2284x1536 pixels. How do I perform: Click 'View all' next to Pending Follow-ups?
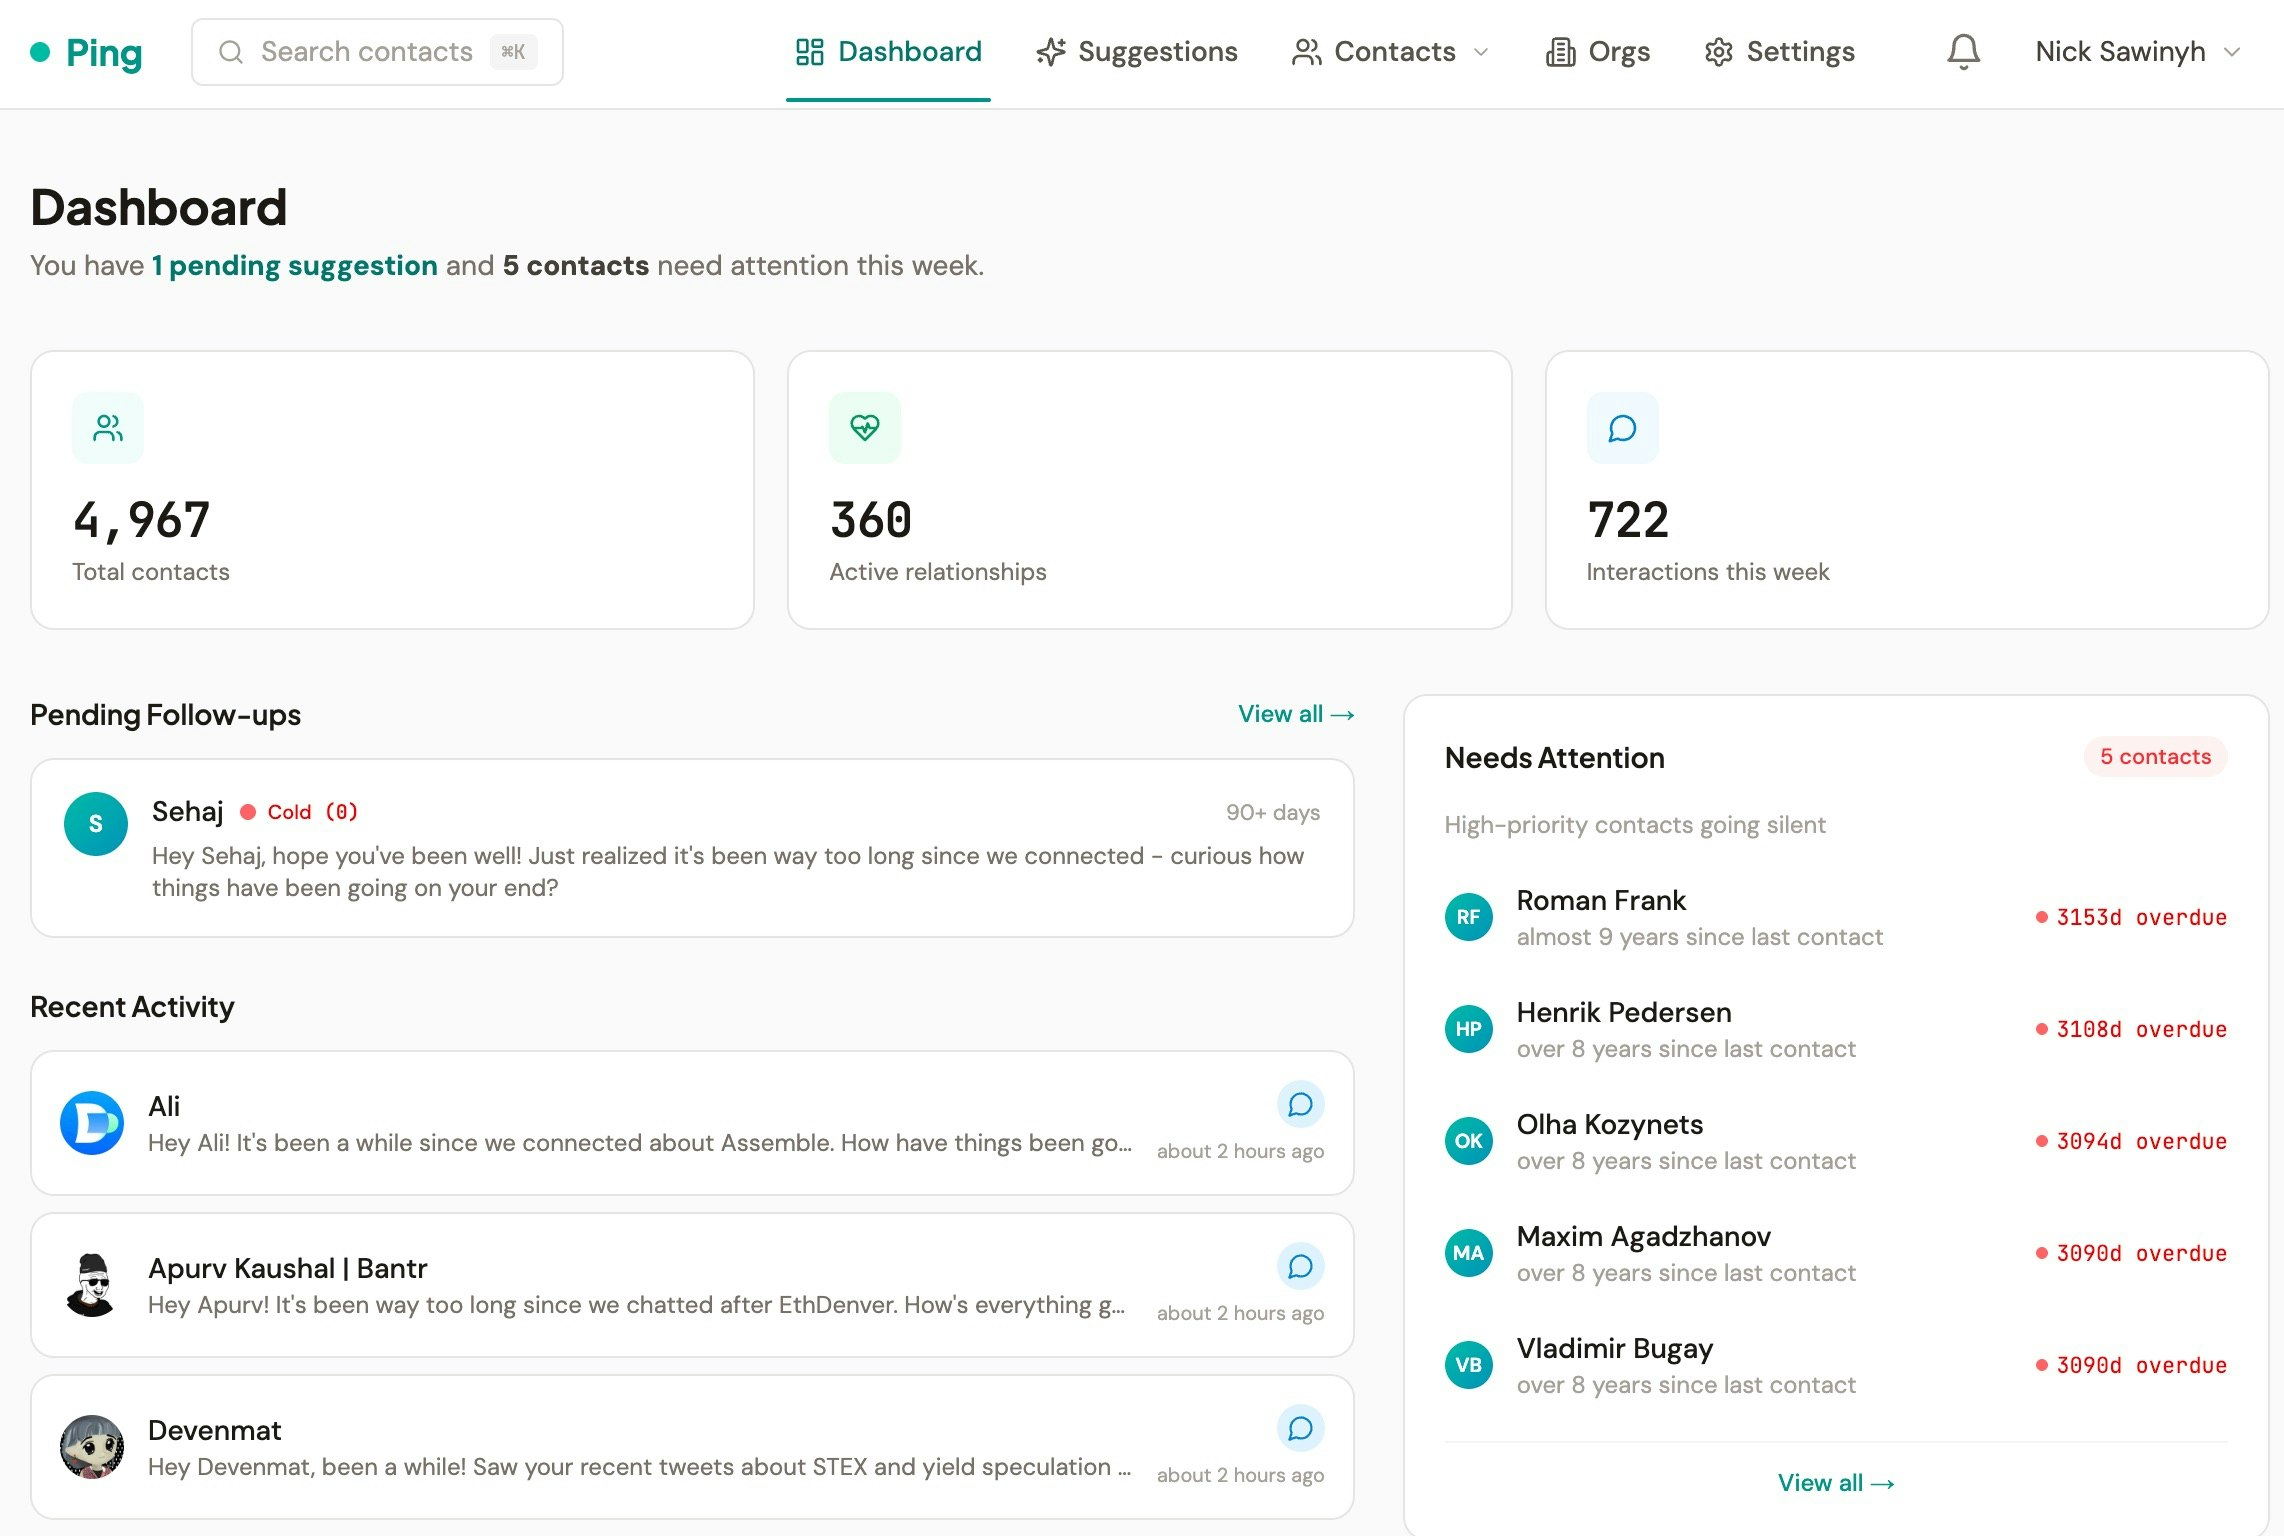click(1295, 713)
